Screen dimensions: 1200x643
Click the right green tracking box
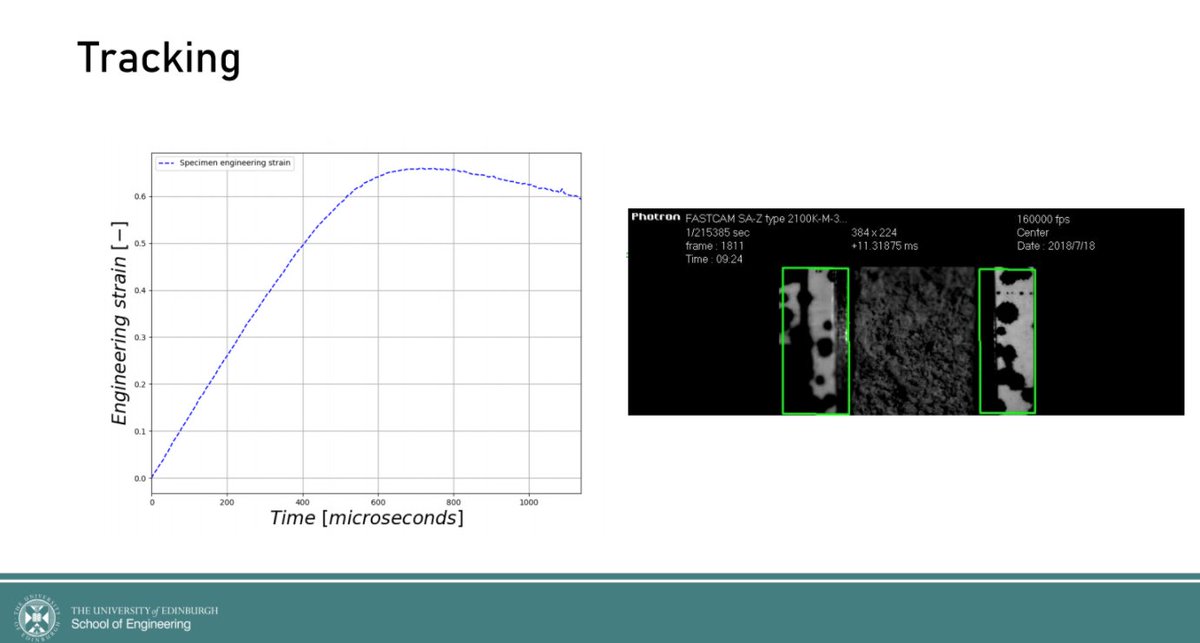click(1007, 340)
